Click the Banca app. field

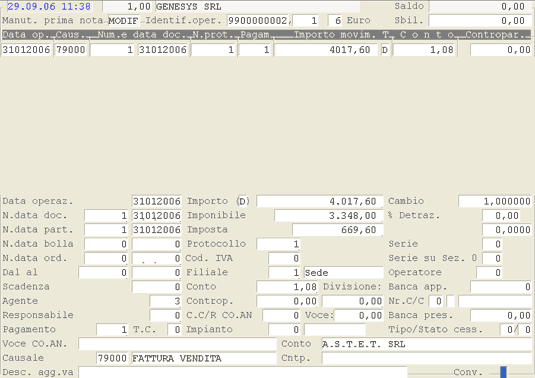(x=501, y=287)
